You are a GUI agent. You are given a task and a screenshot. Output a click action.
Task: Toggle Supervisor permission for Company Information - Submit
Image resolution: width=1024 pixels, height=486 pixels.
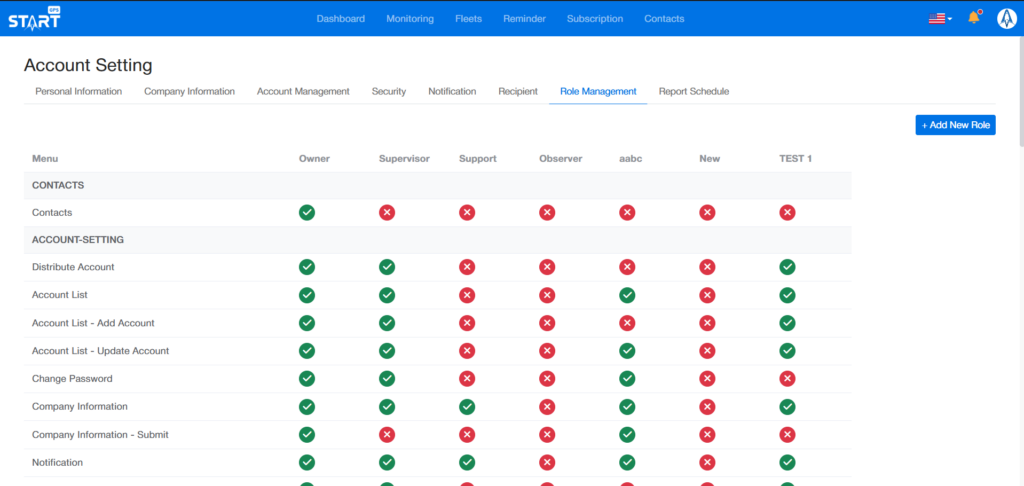pos(387,435)
